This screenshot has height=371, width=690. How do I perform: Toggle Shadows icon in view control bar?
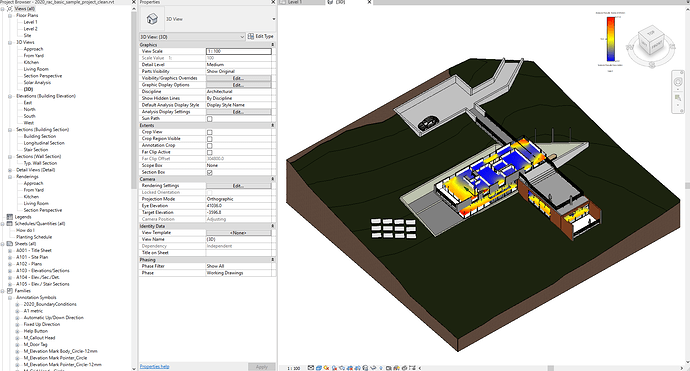point(334,367)
